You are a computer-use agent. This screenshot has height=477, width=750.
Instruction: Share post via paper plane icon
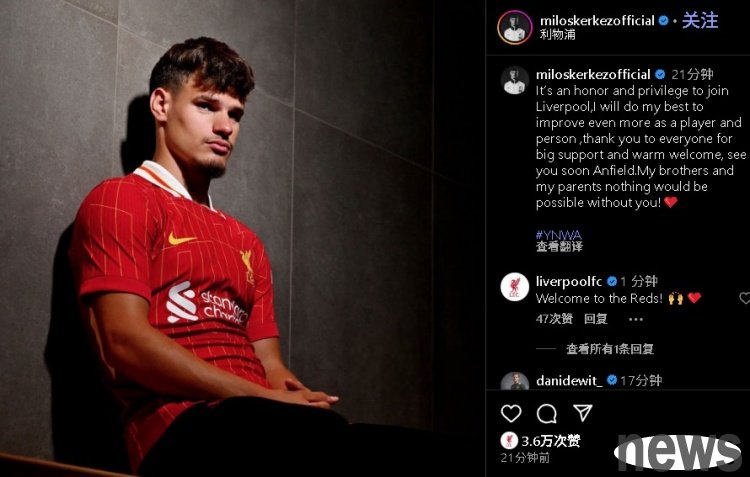582,412
